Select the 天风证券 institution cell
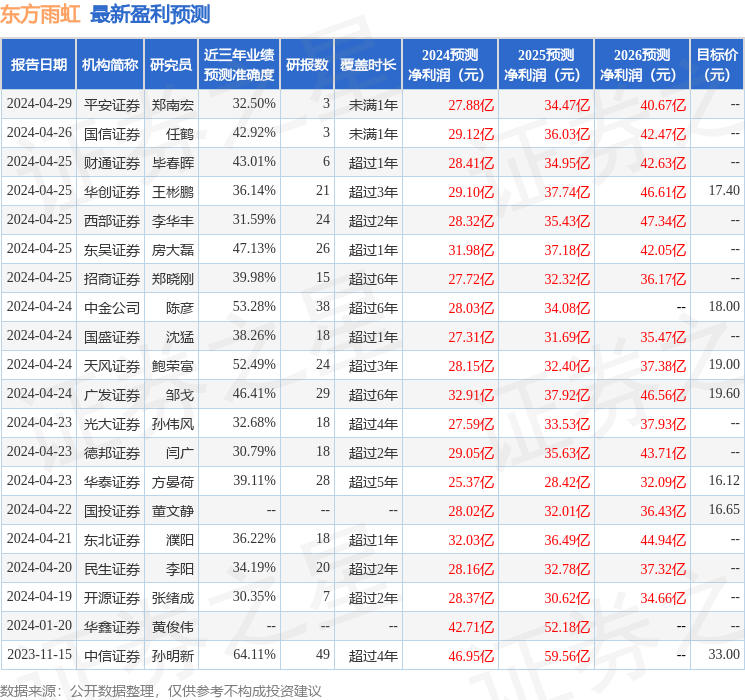 click(112, 365)
